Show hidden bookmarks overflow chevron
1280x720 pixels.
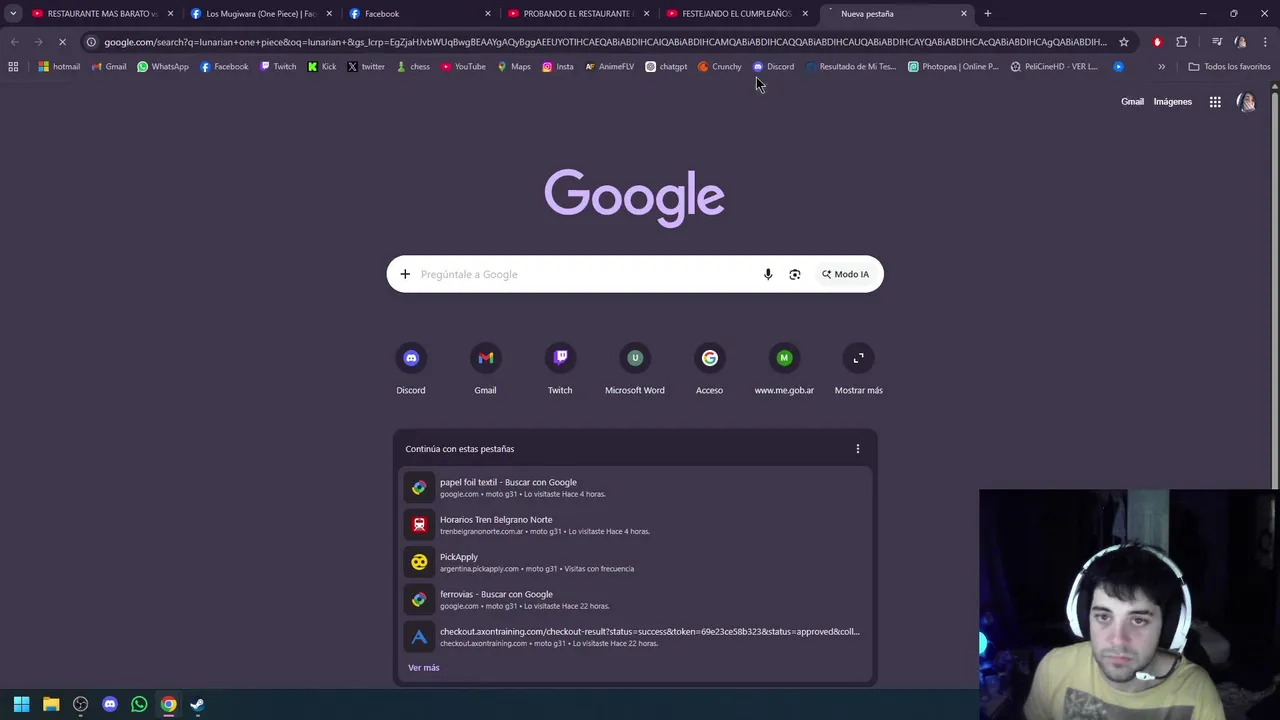click(1162, 67)
